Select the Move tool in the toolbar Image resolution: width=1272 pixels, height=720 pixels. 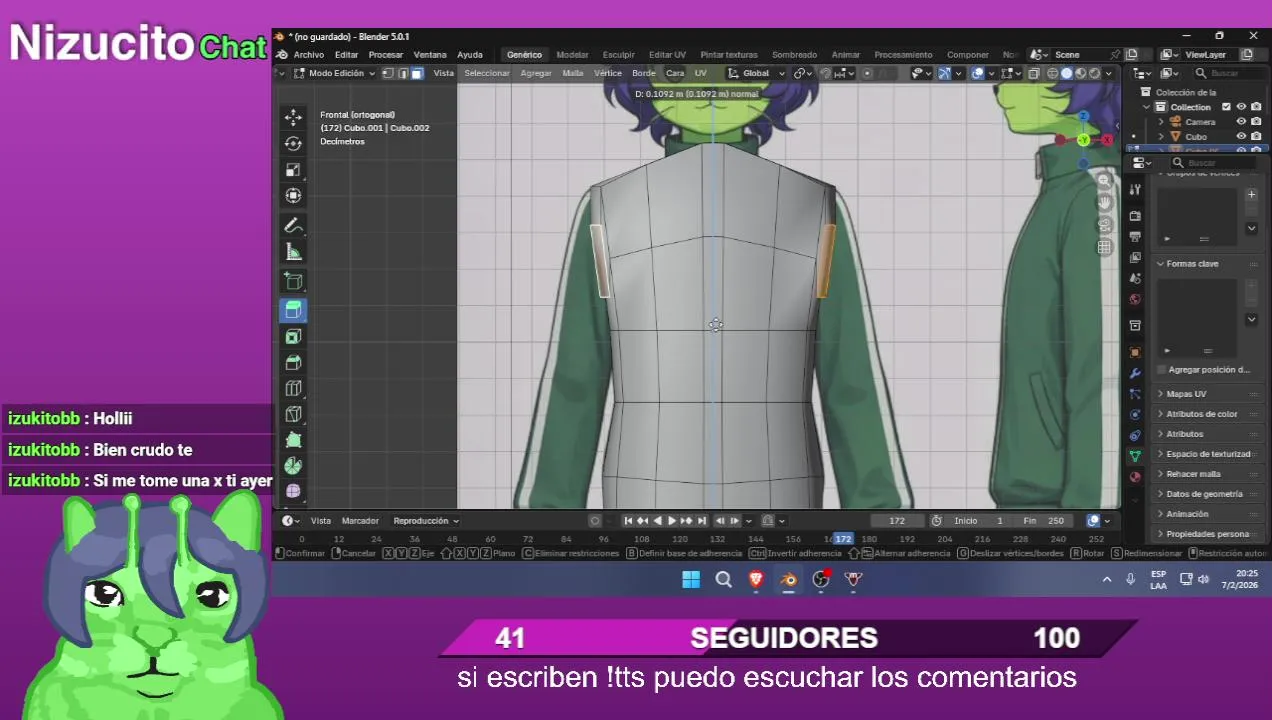[x=293, y=117]
